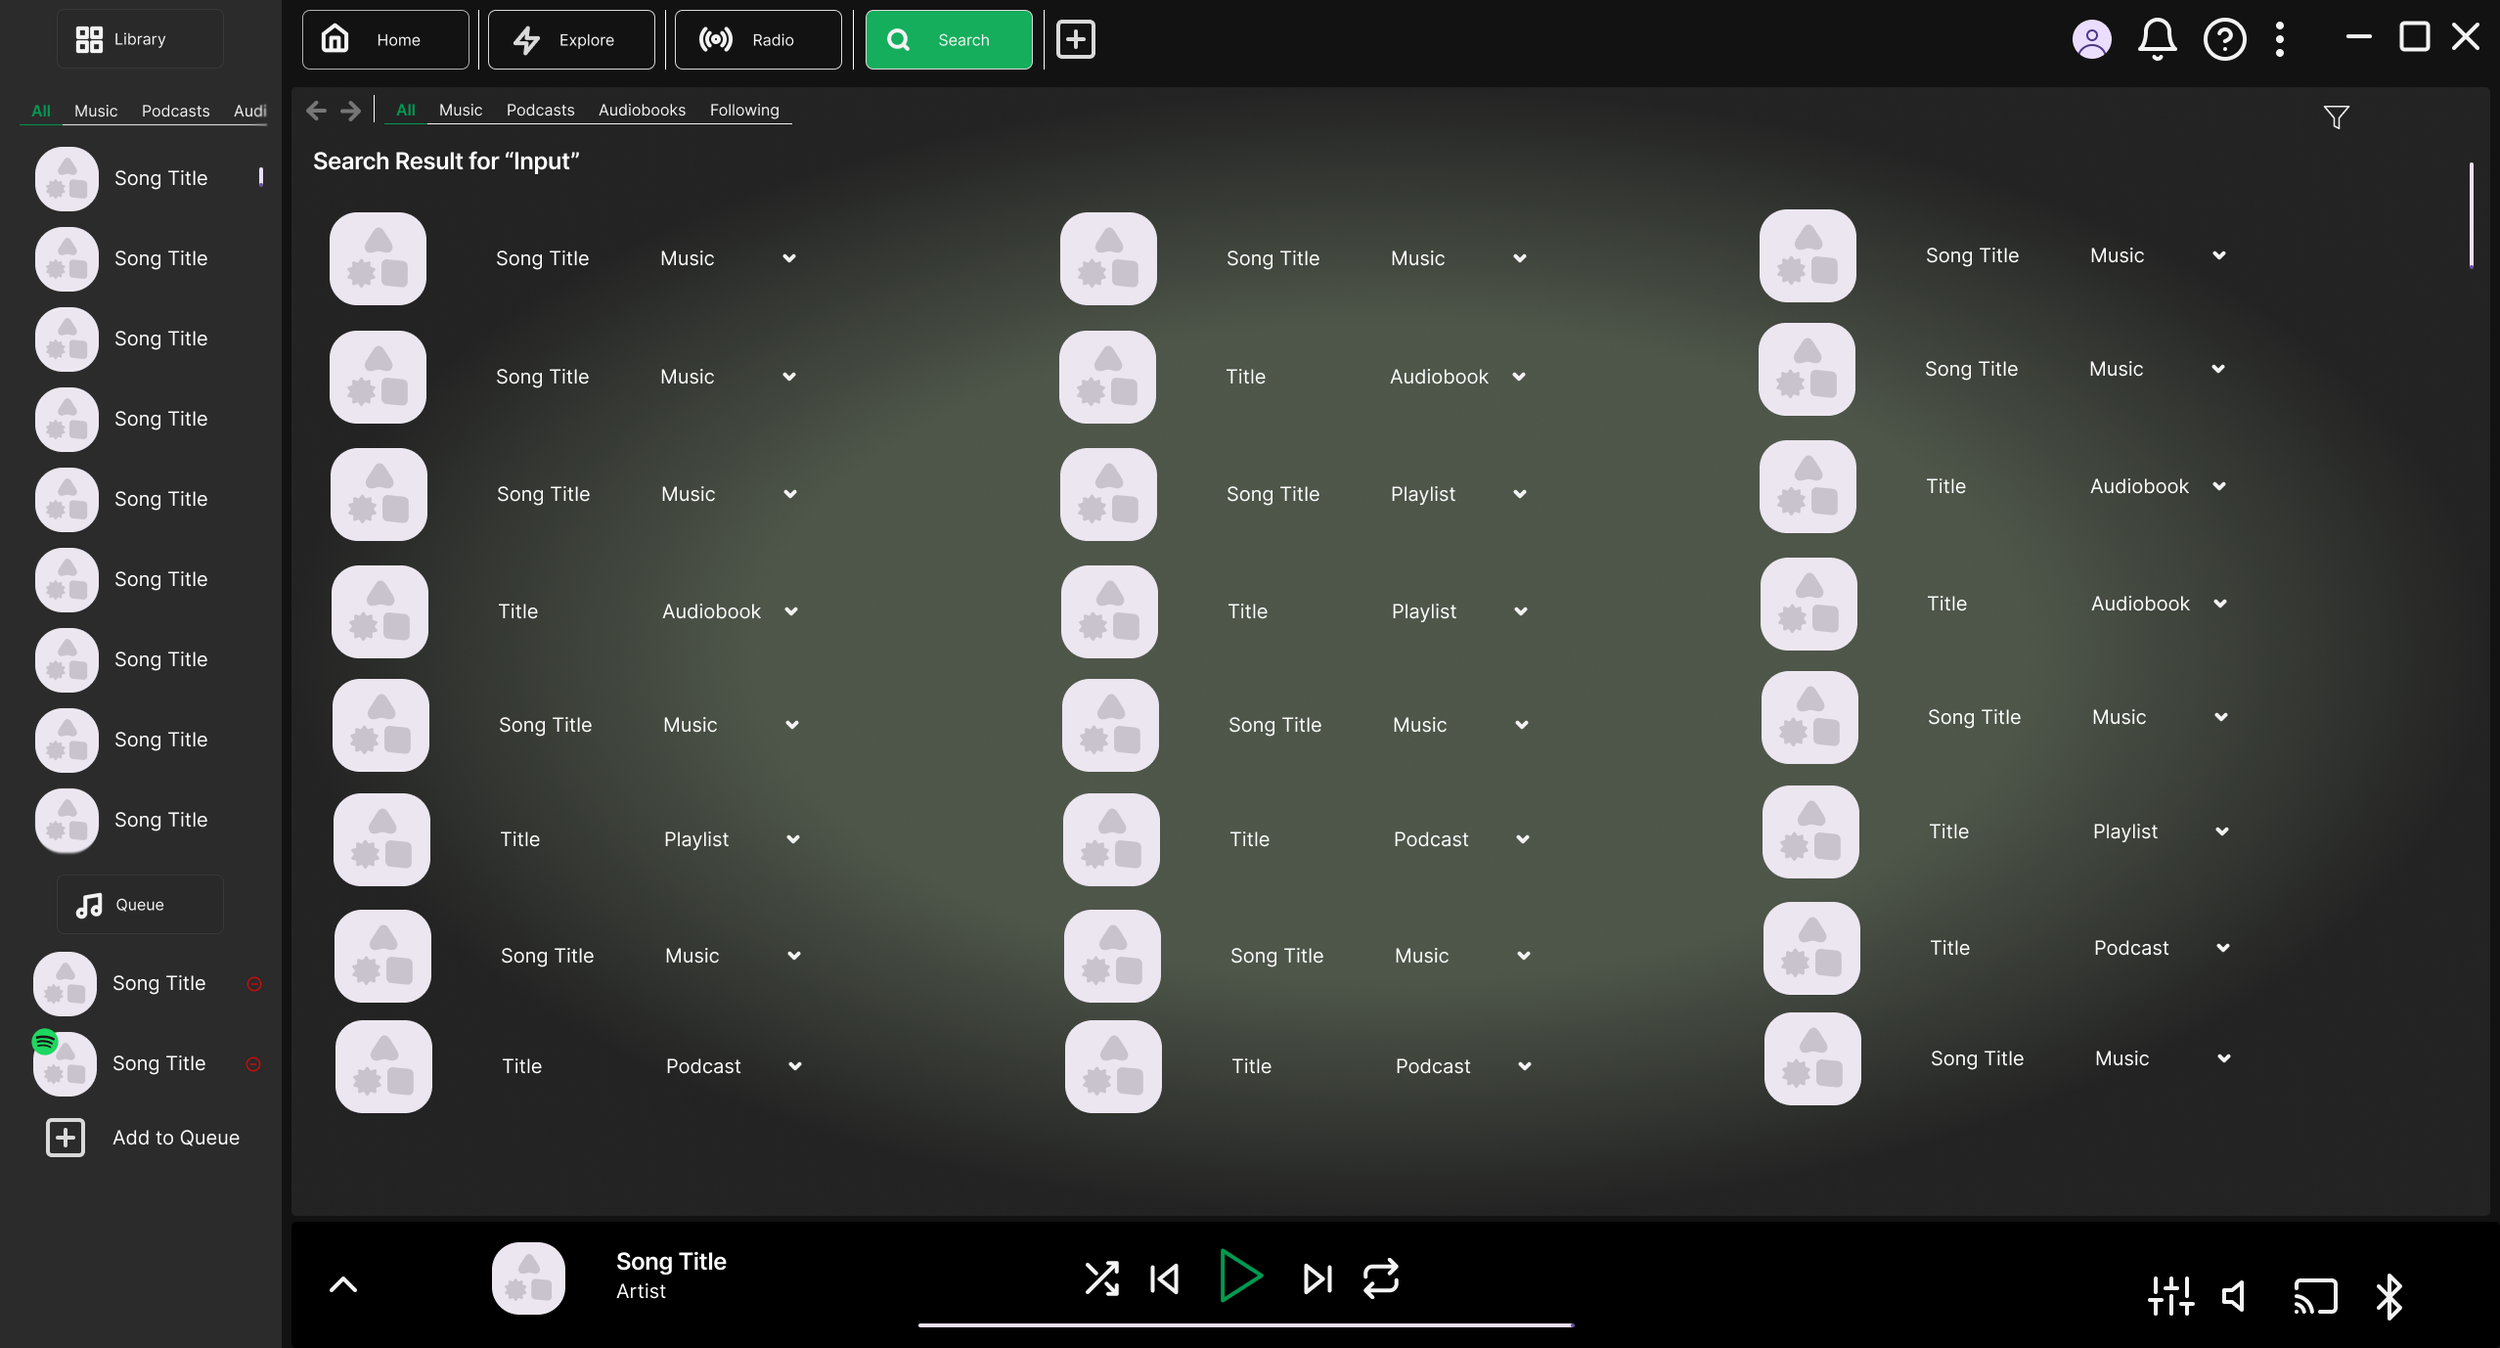
Task: Switch to Audiobooks tab in search results
Action: (x=641, y=110)
